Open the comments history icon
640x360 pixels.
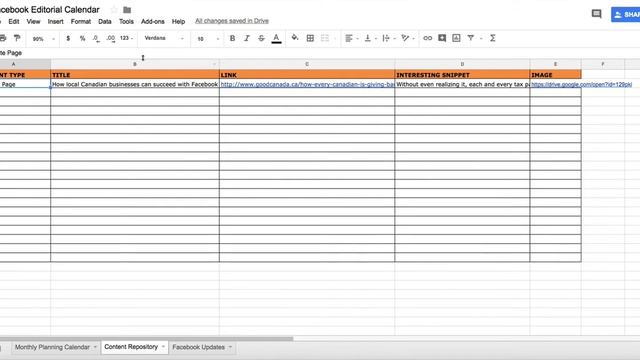coord(596,14)
